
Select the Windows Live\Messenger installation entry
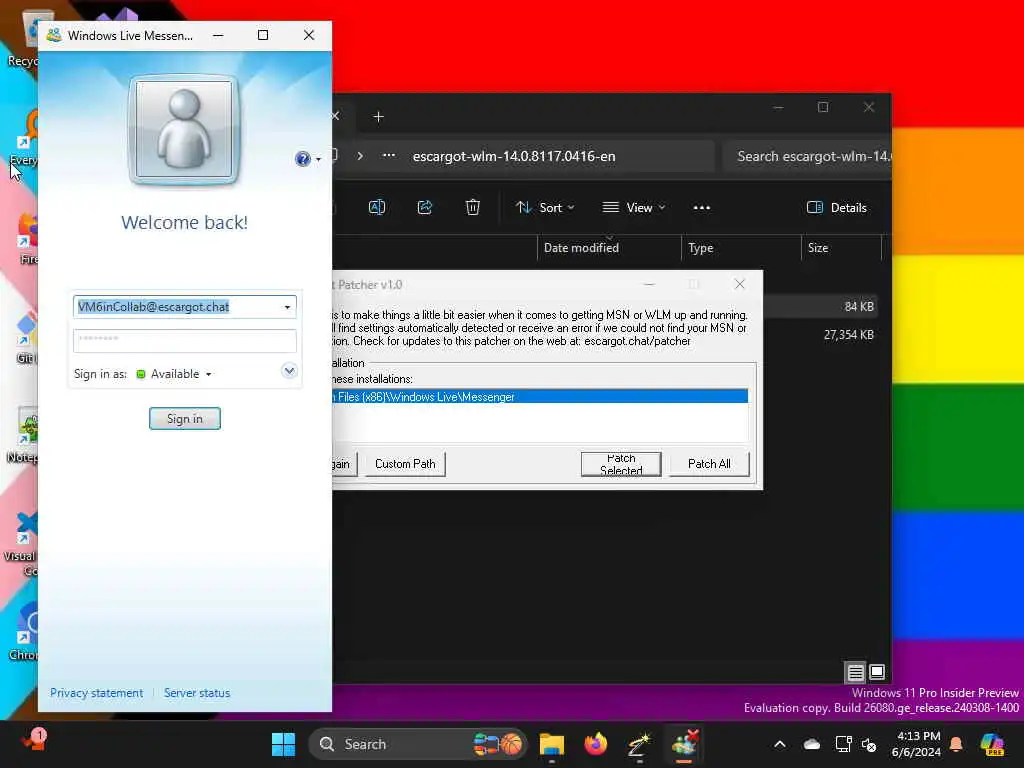[x=539, y=397]
